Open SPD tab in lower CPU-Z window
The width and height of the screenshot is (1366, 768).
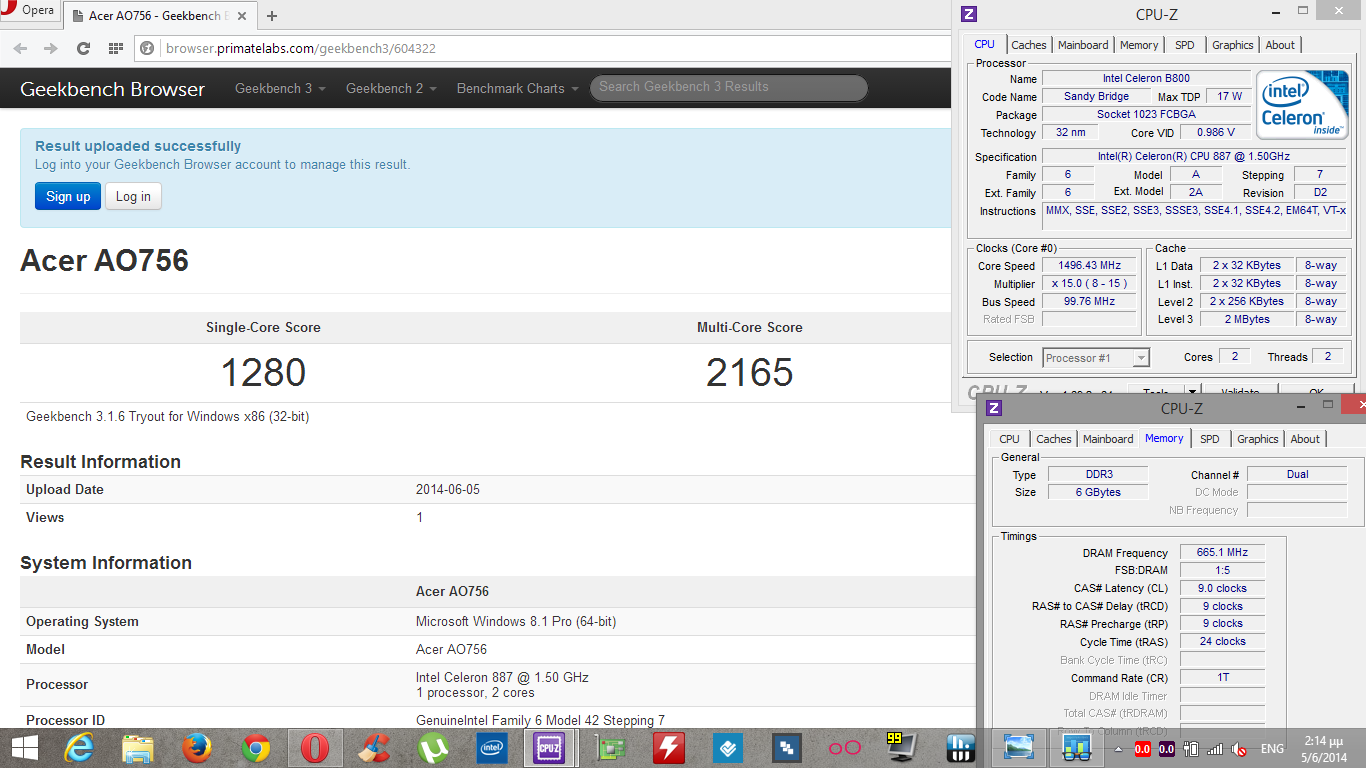tap(1210, 439)
